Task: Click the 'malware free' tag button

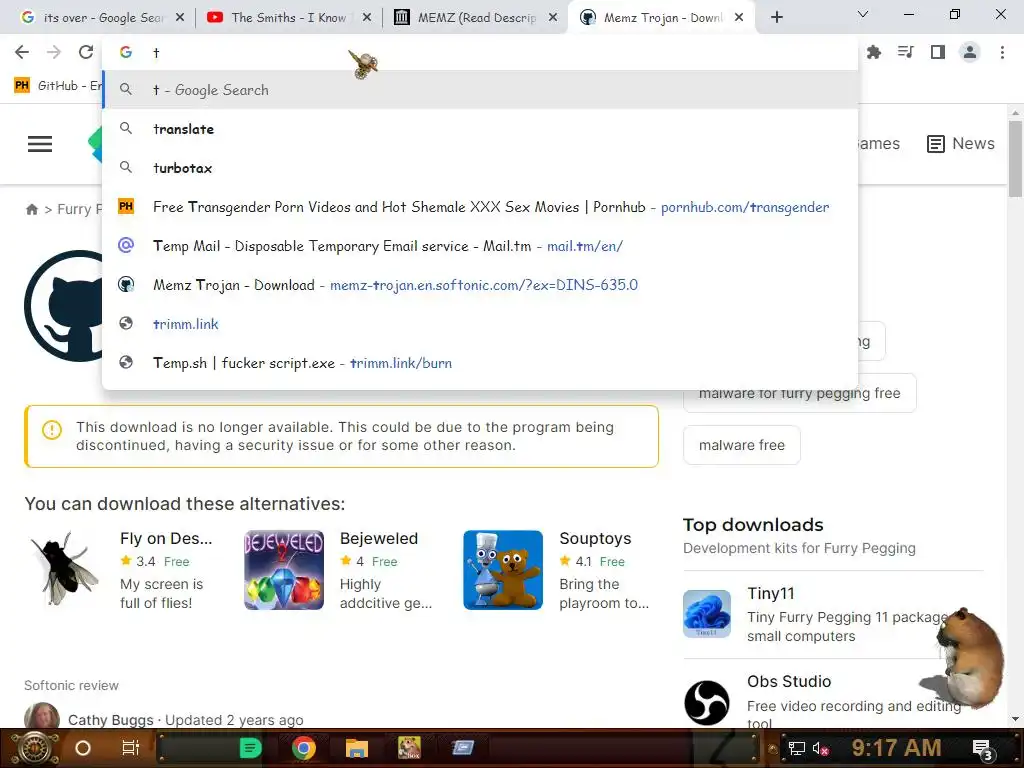Action: 741,445
